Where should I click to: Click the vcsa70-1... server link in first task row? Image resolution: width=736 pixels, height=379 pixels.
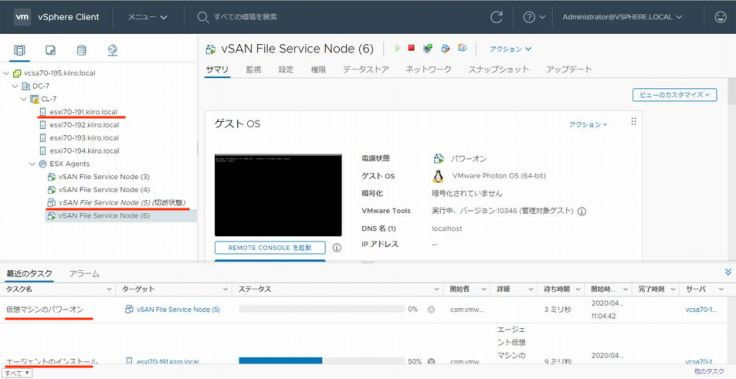click(x=701, y=309)
